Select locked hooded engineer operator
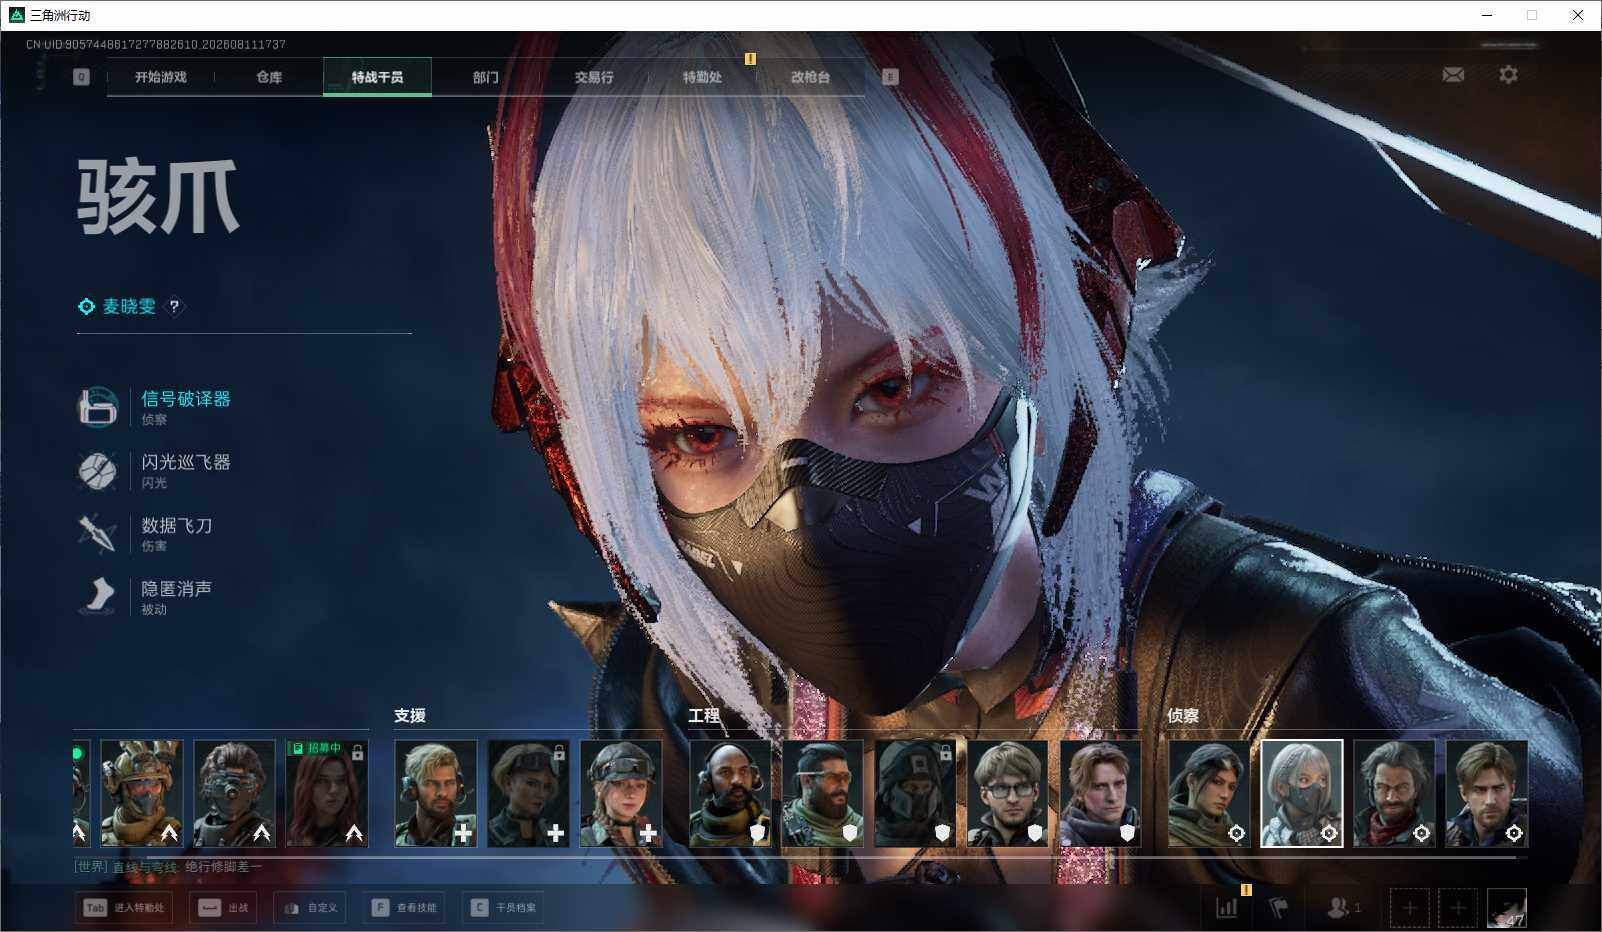This screenshot has height=932, width=1602. point(915,794)
